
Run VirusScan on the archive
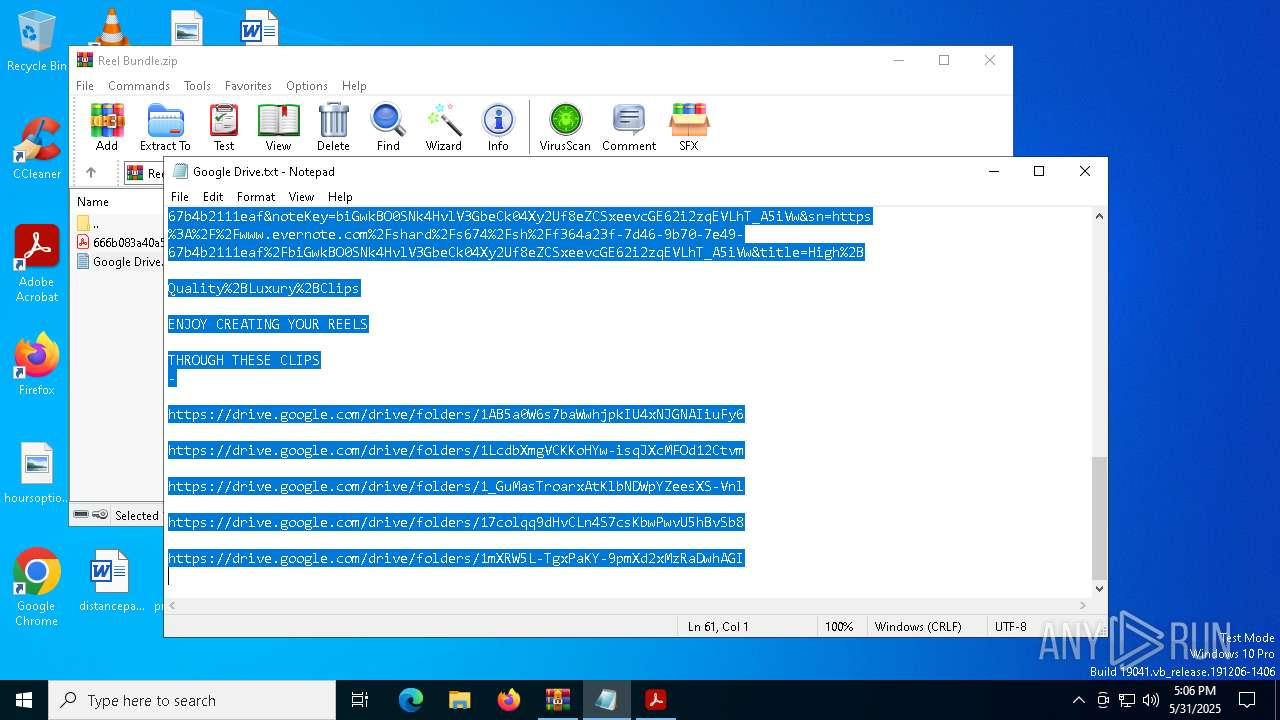tap(565, 127)
